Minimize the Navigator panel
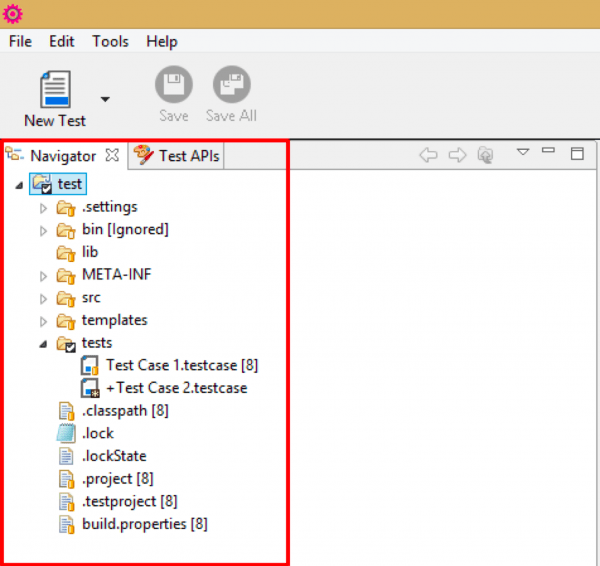 pyautogui.click(x=548, y=150)
